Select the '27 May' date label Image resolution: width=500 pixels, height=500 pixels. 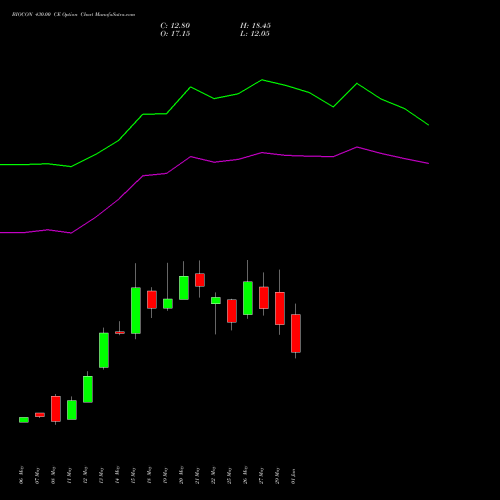tap(262, 475)
